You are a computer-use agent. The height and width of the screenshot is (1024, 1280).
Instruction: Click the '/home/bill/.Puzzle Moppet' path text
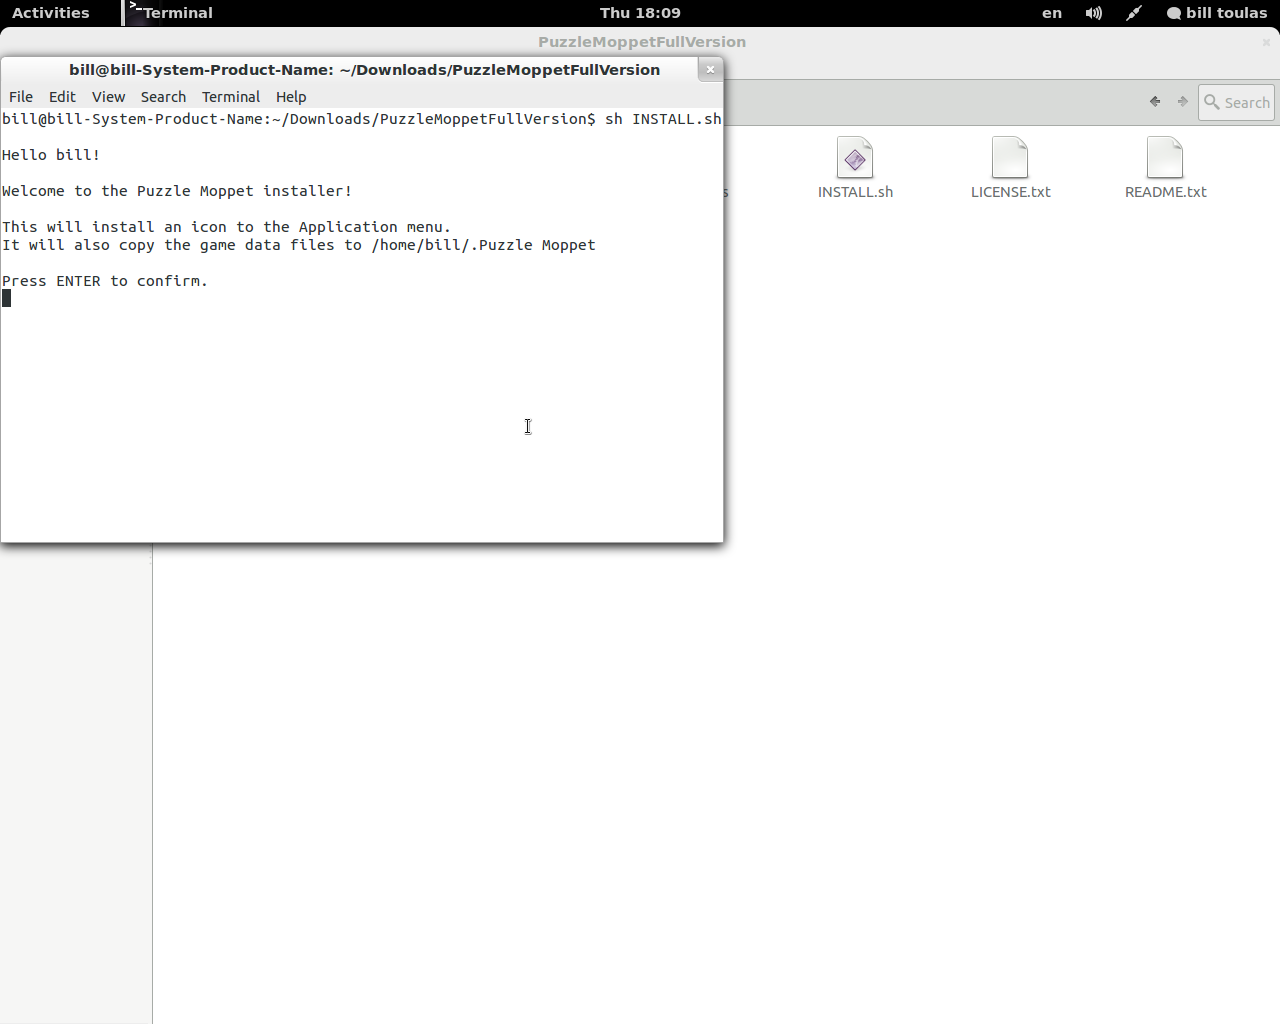click(483, 245)
